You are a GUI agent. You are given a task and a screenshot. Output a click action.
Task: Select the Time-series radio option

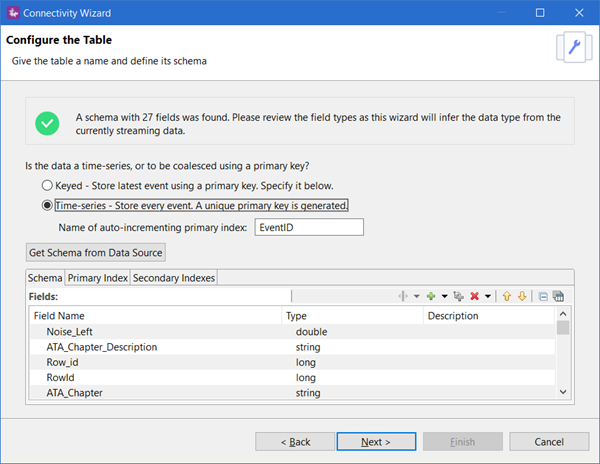pyautogui.click(x=47, y=206)
